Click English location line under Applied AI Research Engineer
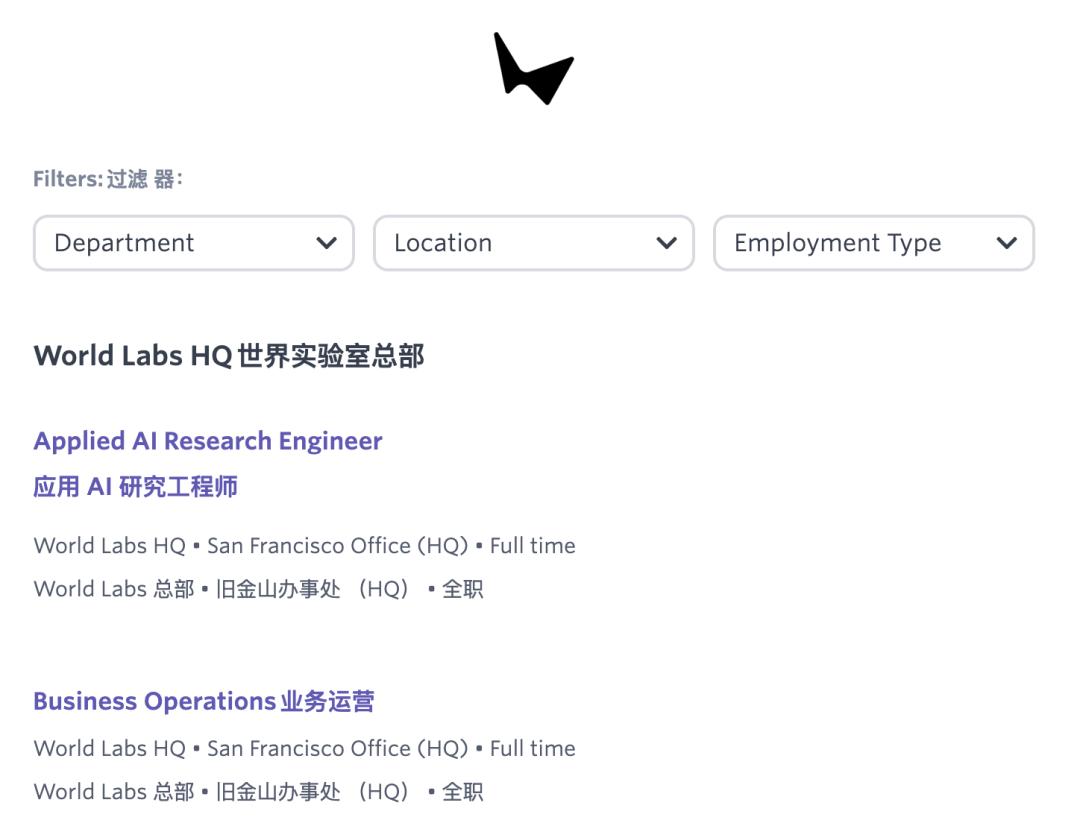 [x=304, y=546]
